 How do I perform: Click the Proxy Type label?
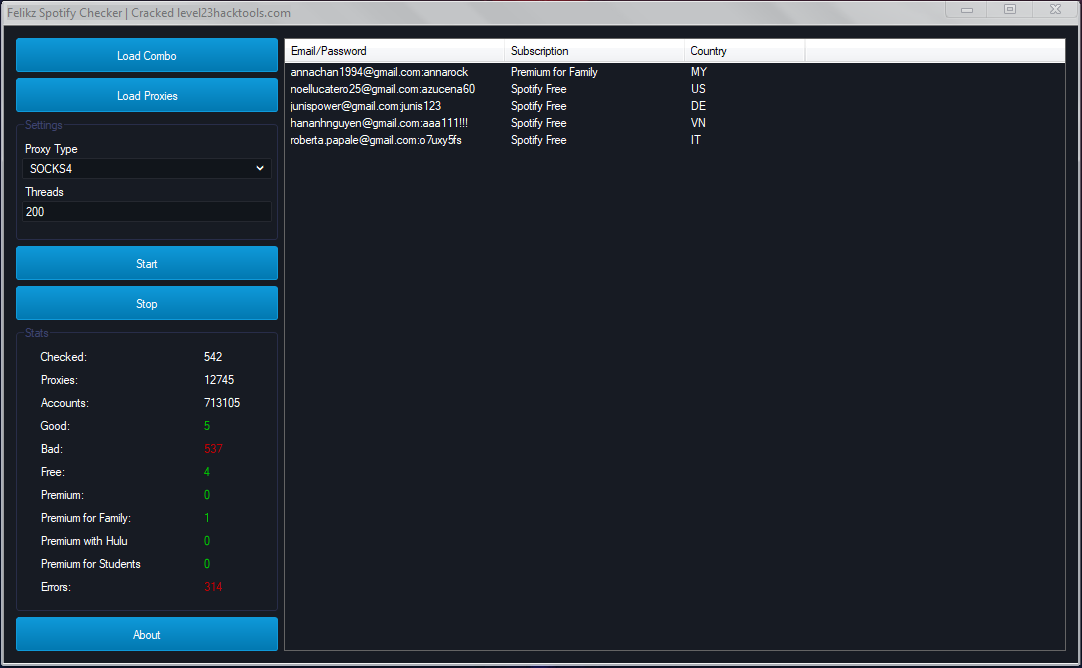51,149
